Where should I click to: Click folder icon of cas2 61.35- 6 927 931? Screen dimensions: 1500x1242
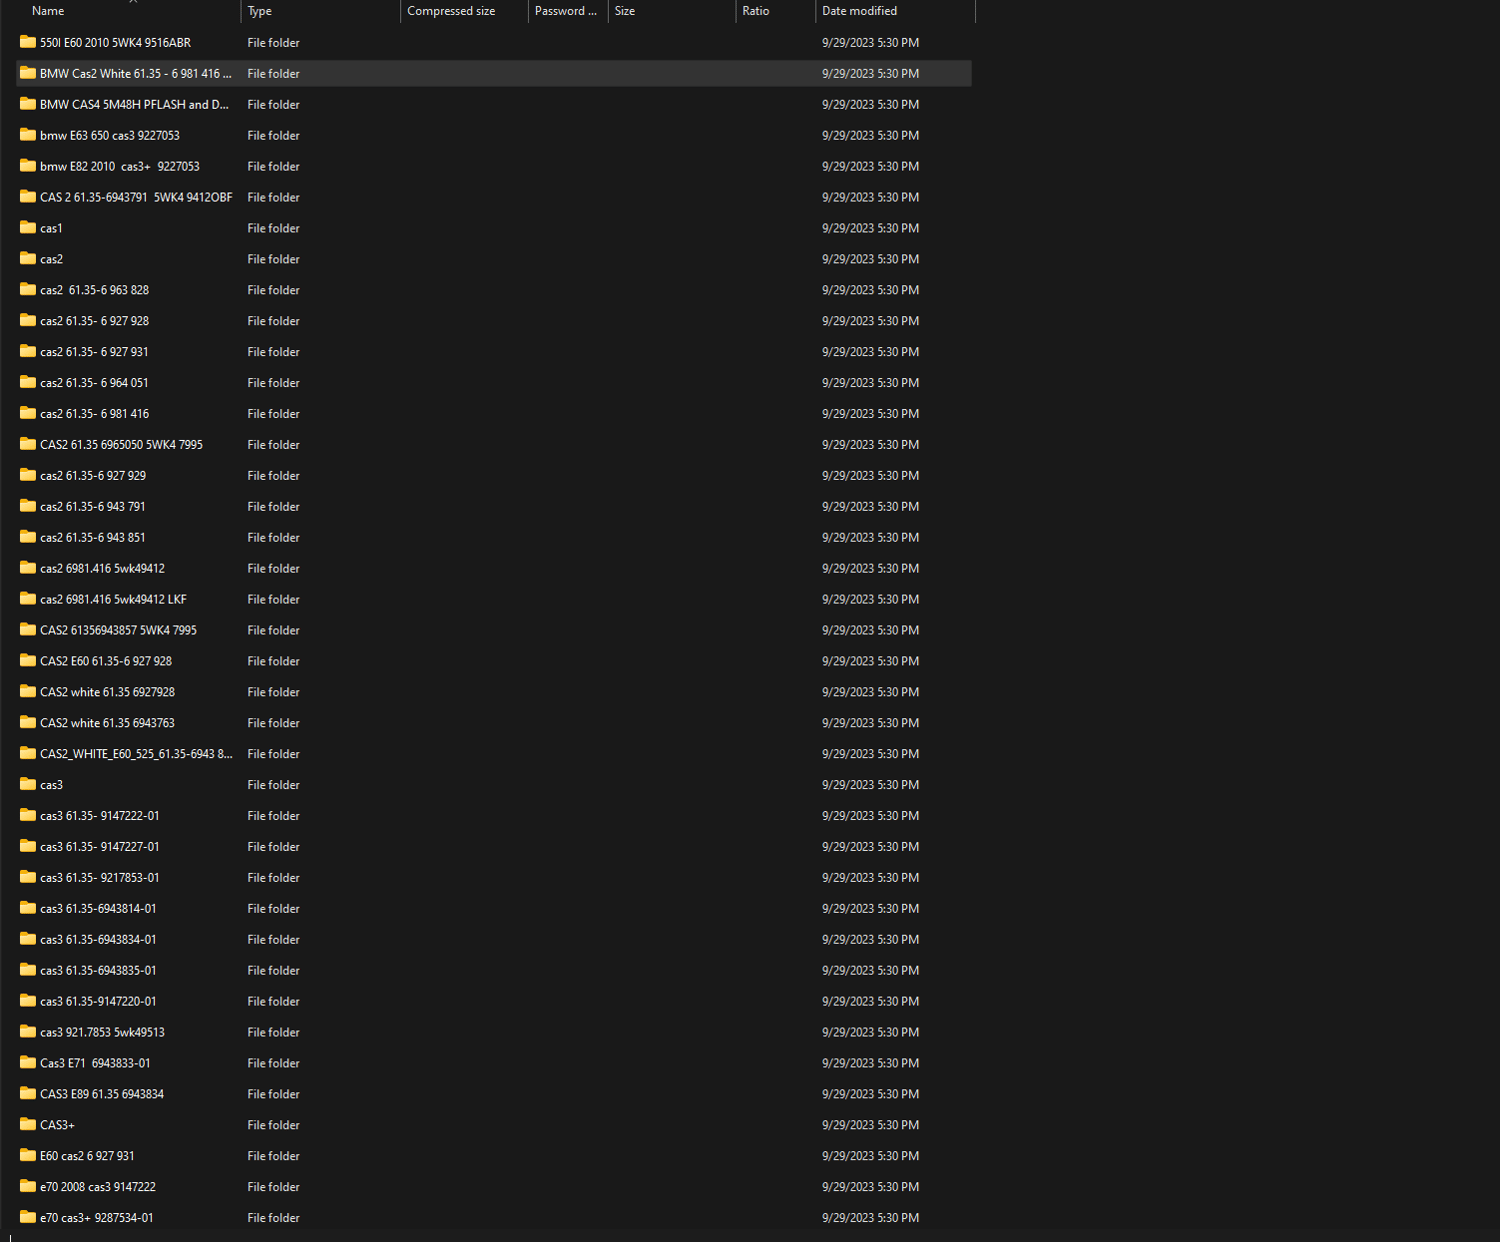click(28, 352)
